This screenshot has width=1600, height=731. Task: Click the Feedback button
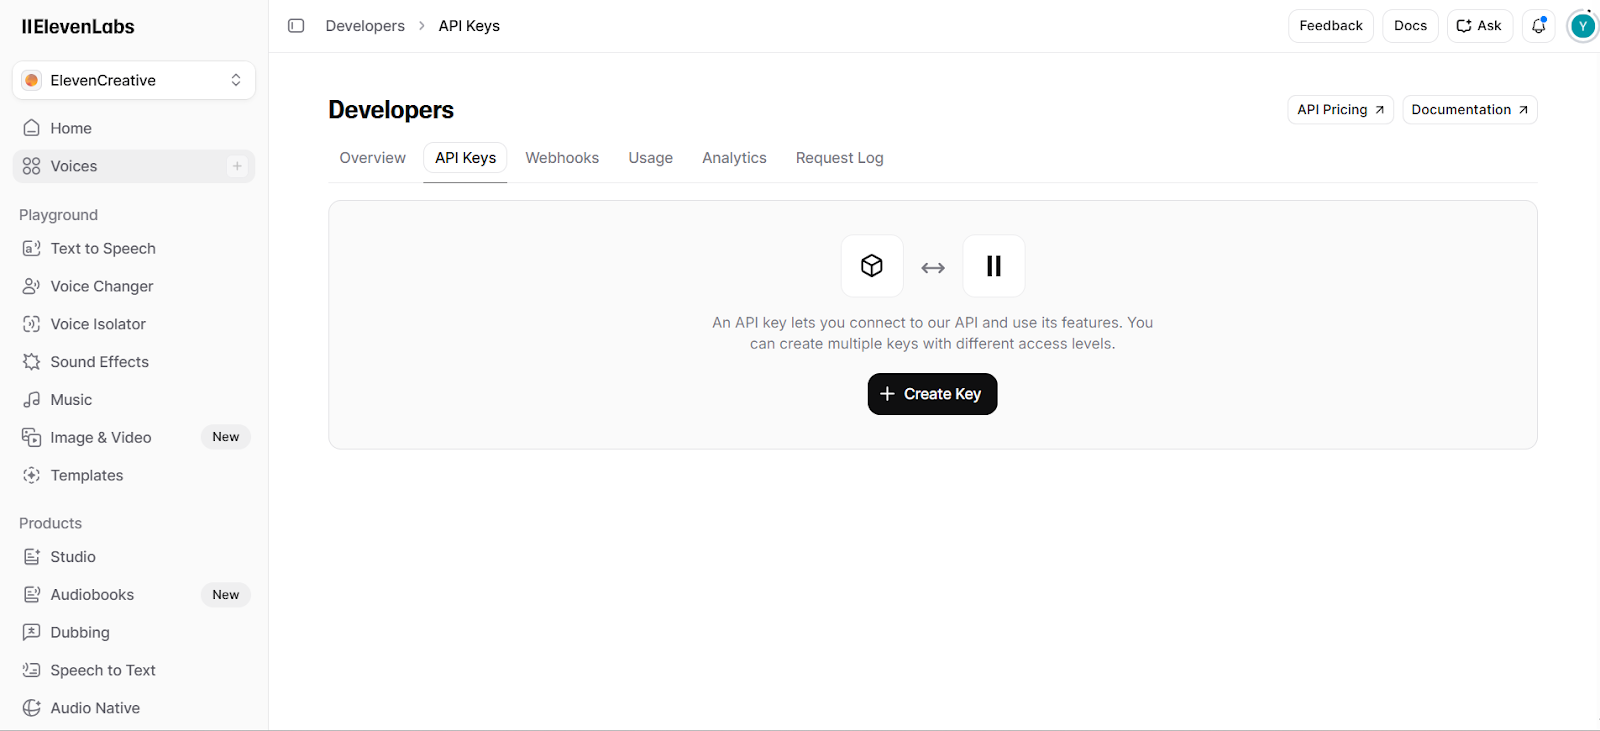pos(1330,26)
